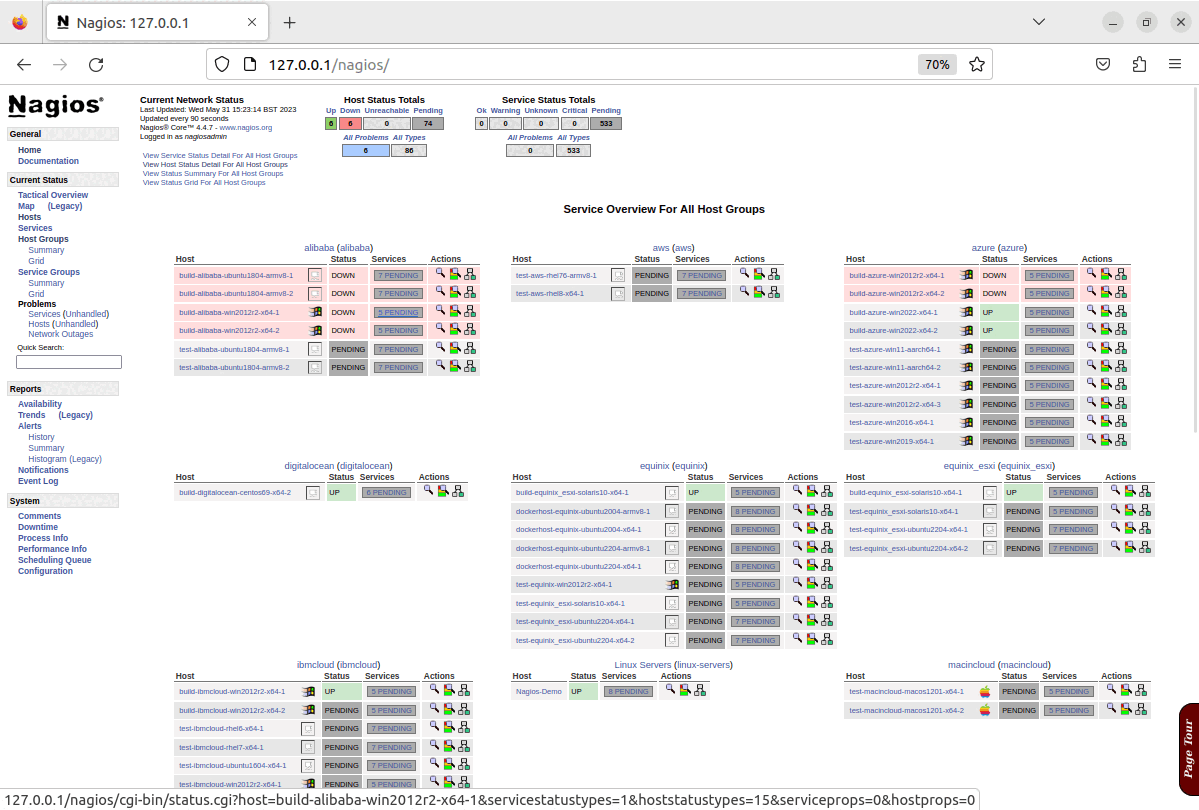Click the magnifying glass icon for test-aws-rhel8-x64-1

click(x=744, y=293)
